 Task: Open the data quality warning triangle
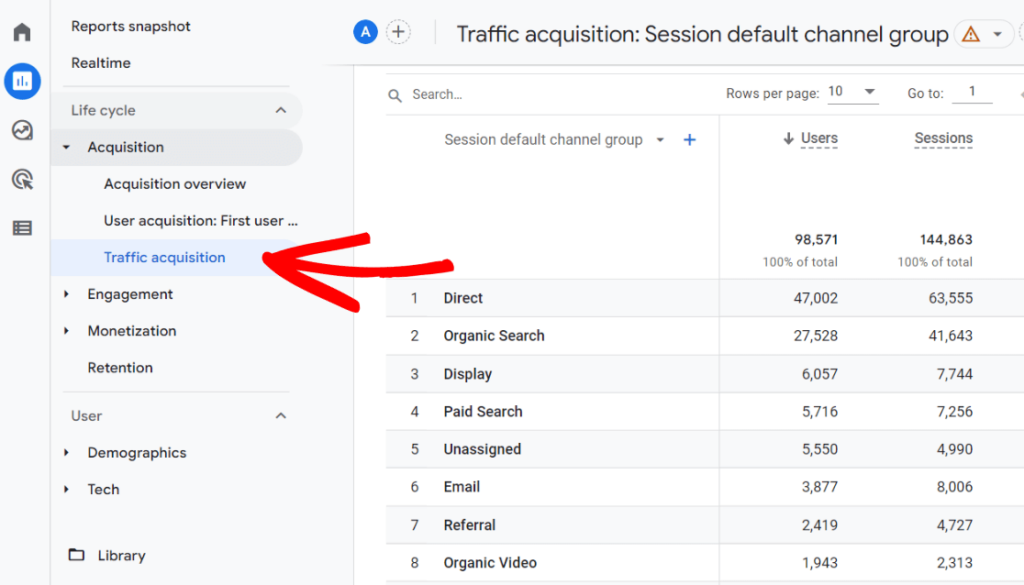972,33
